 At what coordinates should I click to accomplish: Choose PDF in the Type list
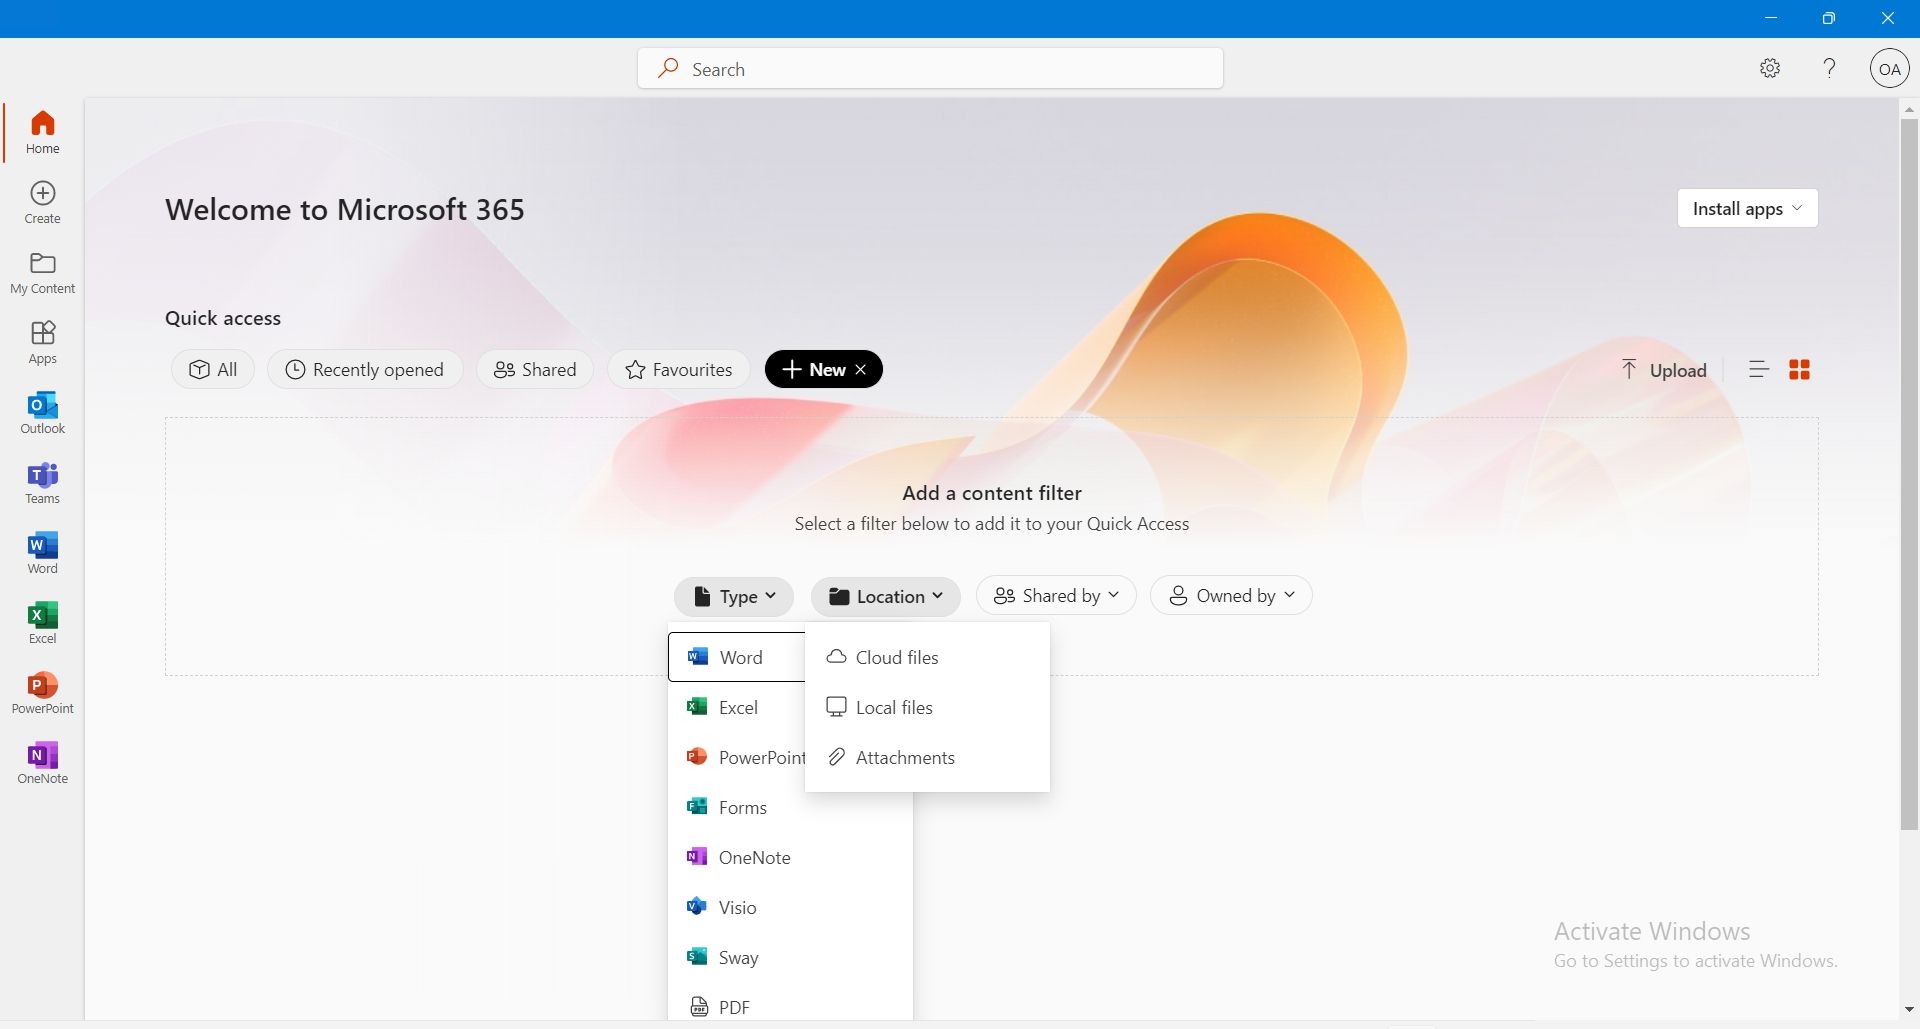[x=790, y=1005]
